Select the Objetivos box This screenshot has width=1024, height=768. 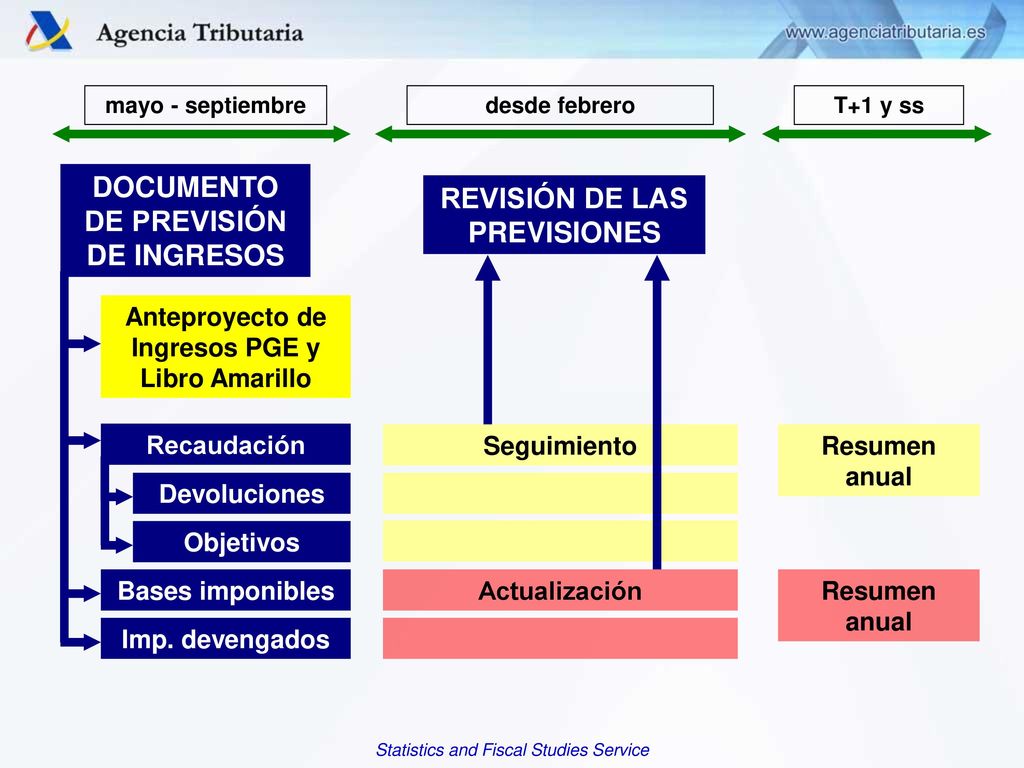pyautogui.click(x=242, y=542)
